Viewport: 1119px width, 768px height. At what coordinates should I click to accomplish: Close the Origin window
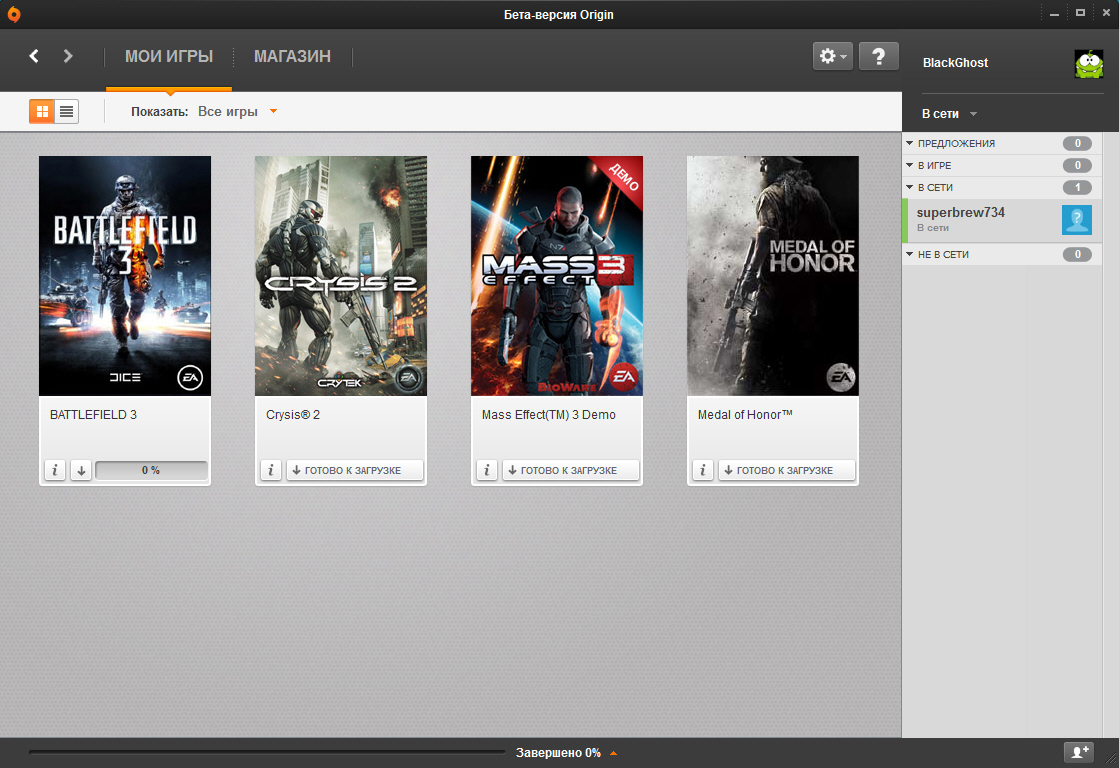[1106, 13]
